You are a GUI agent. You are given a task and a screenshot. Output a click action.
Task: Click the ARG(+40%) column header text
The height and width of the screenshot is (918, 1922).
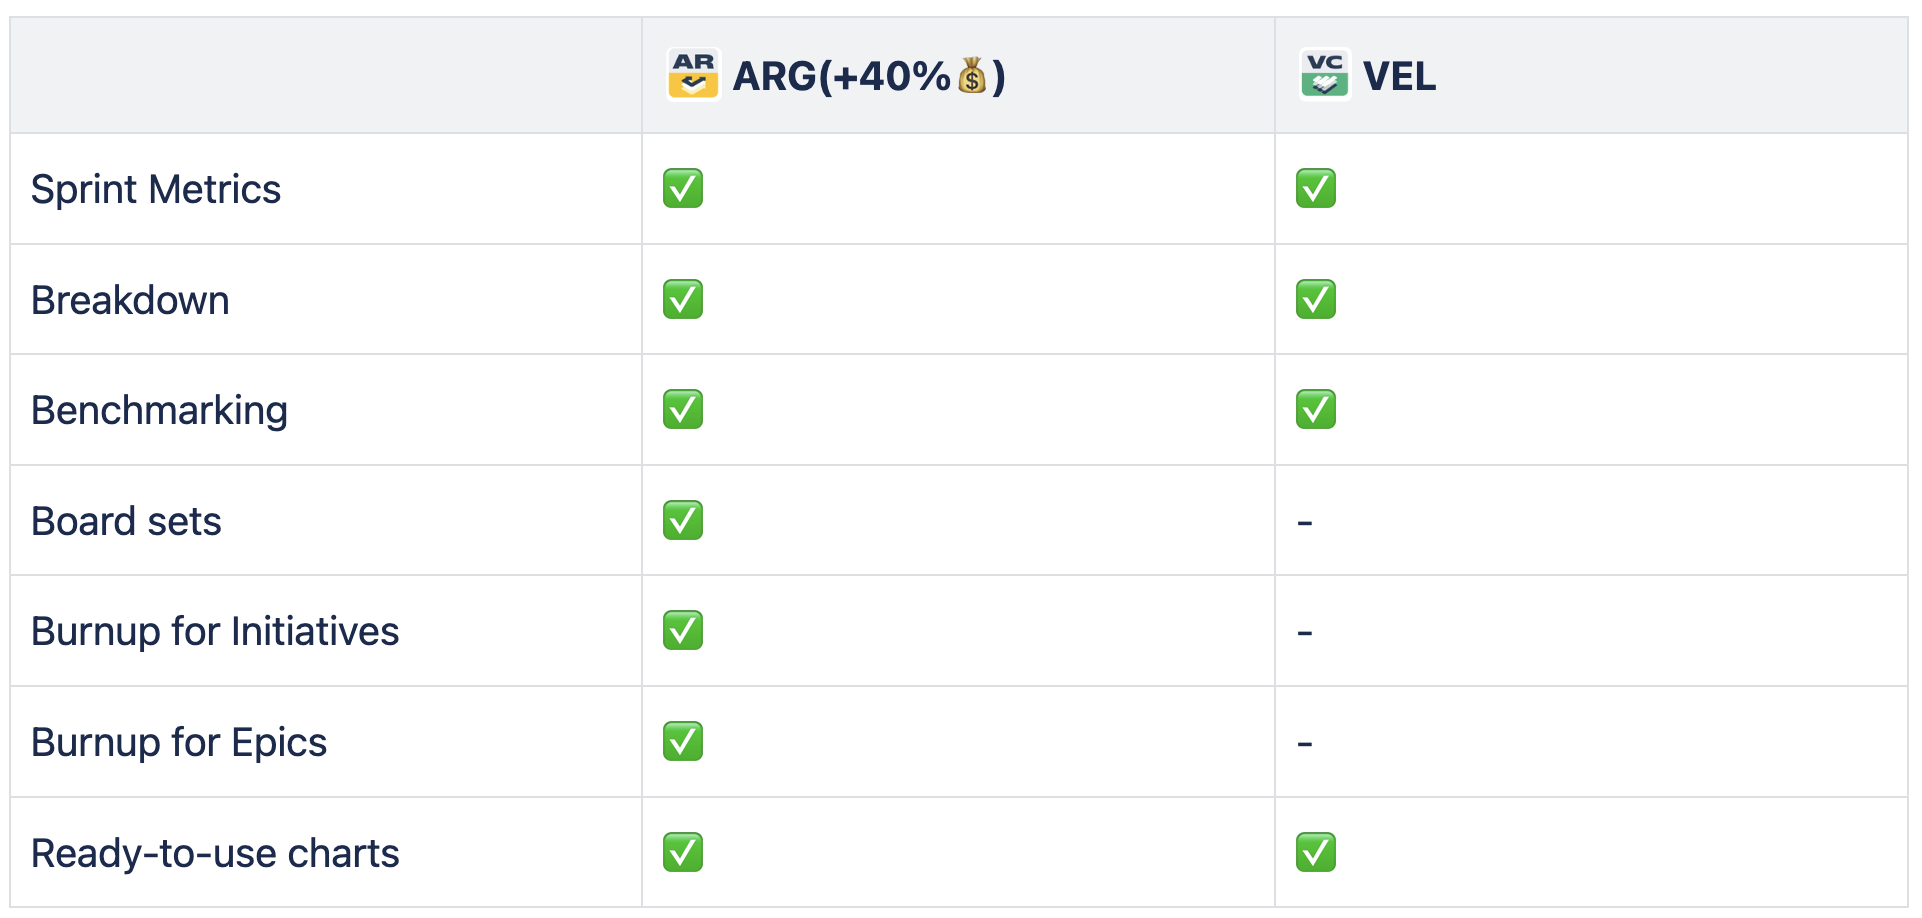[869, 76]
